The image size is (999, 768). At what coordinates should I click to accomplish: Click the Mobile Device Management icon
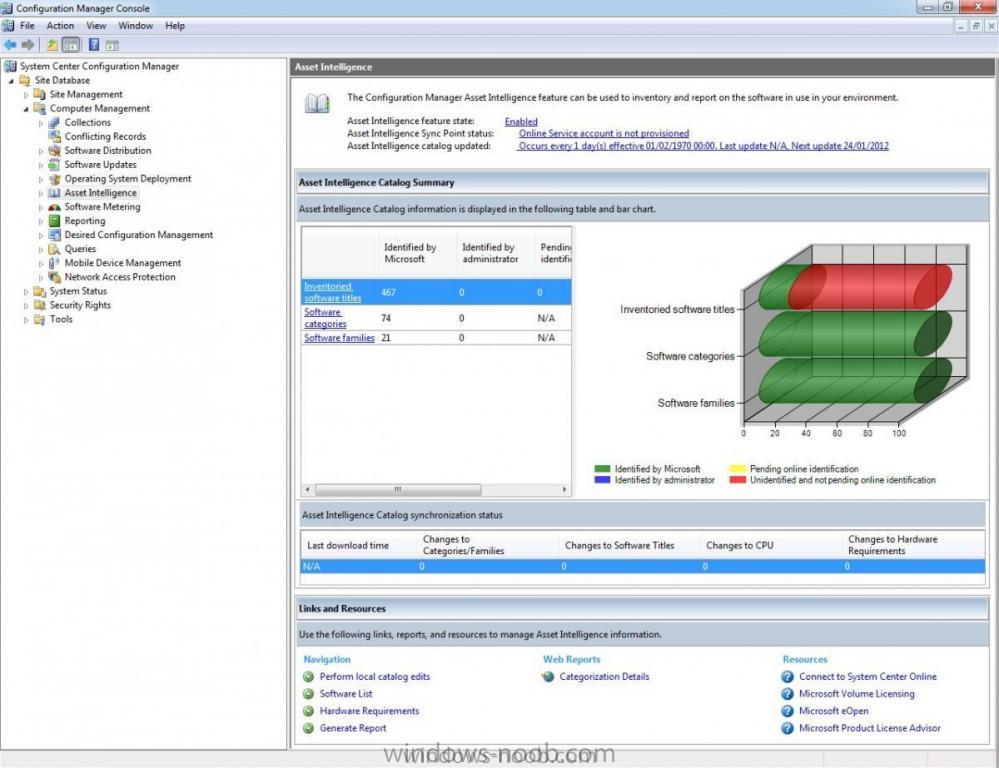point(55,263)
